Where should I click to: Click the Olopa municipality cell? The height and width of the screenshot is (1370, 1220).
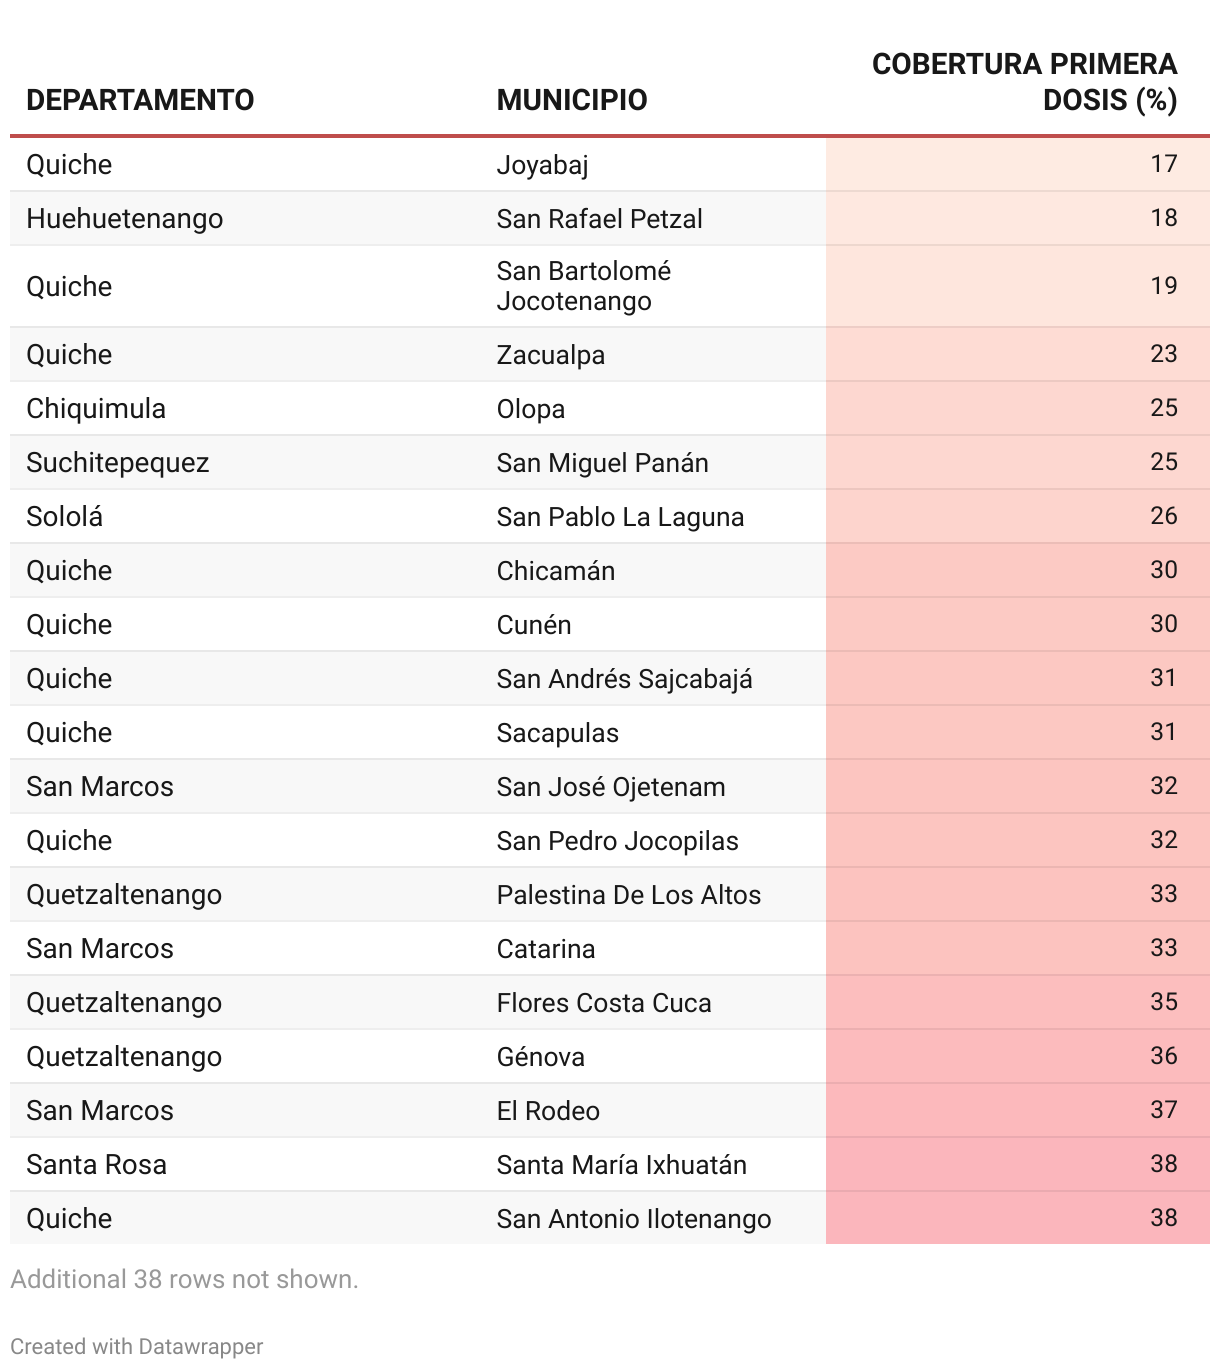coord(531,409)
